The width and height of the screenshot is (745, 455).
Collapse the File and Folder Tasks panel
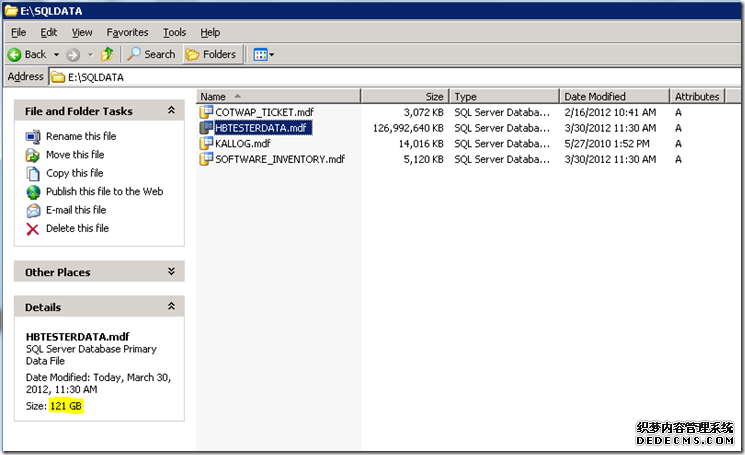click(x=171, y=111)
